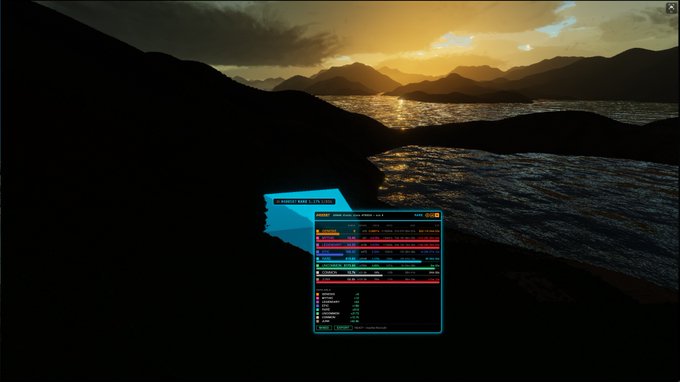Click the status text right of EXPORT button

tap(370, 328)
